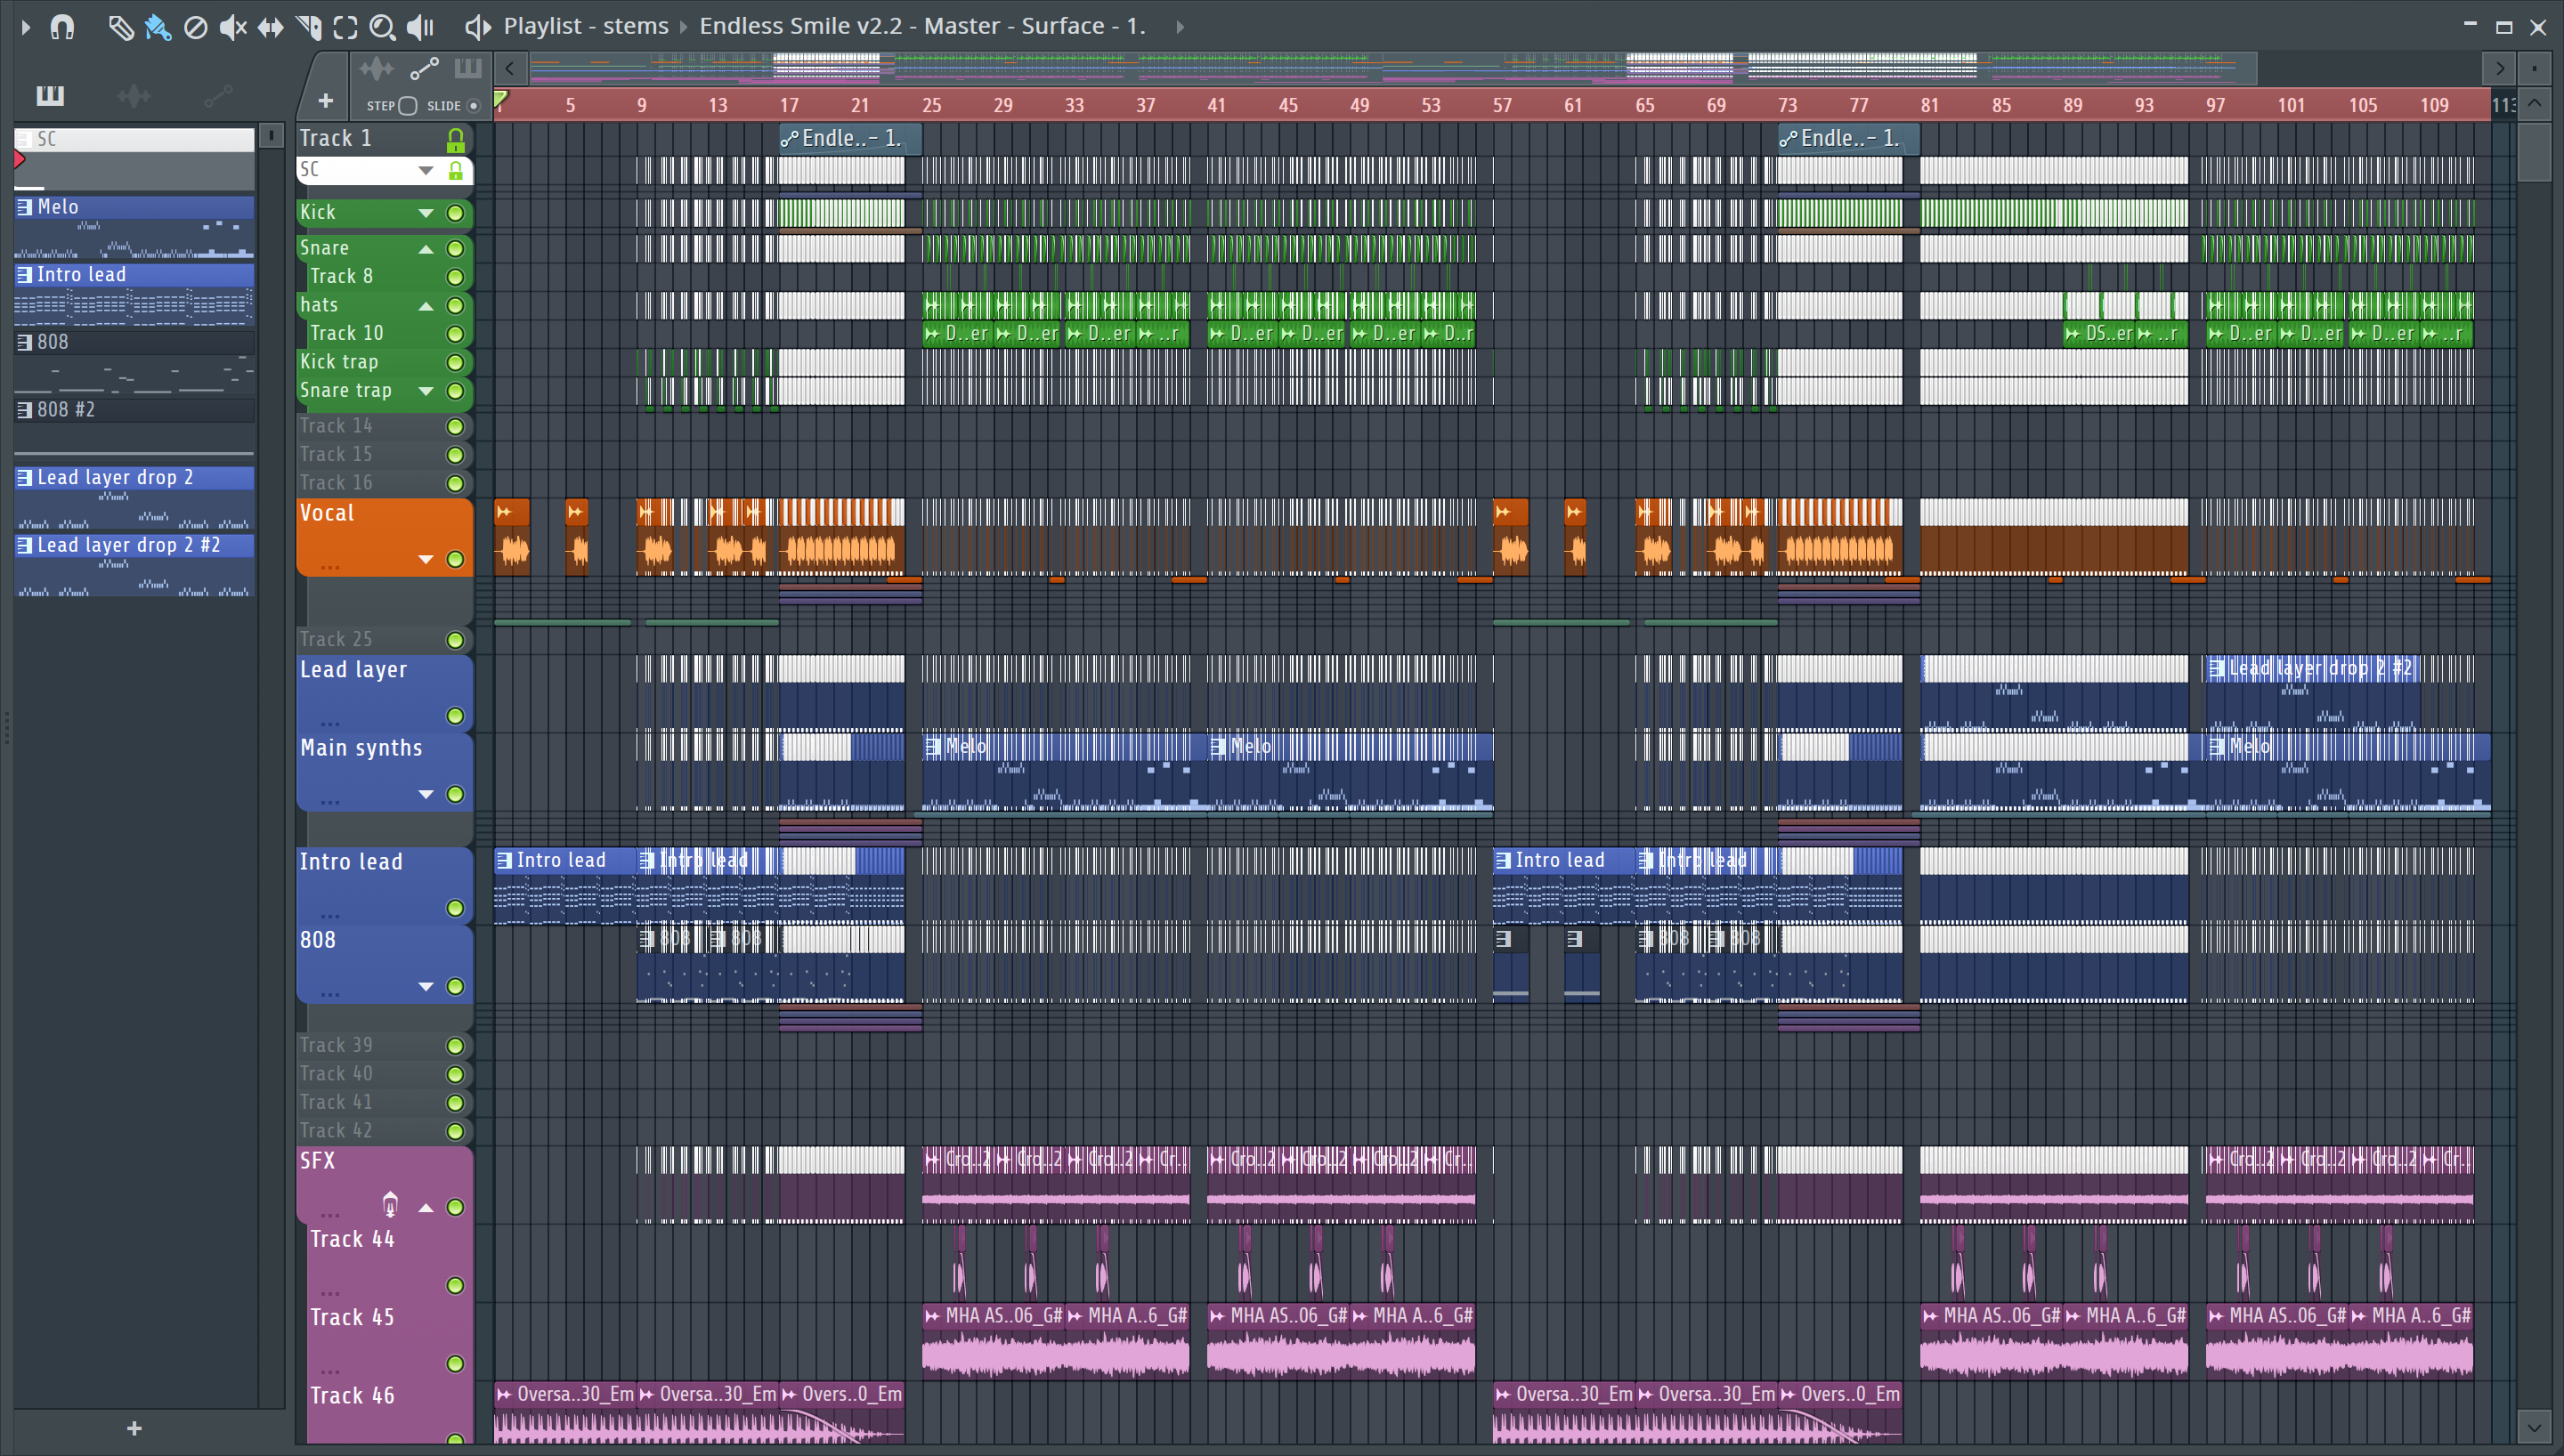The image size is (2564, 1456).
Task: Enable the STEP editing toggle
Action: coord(407,106)
